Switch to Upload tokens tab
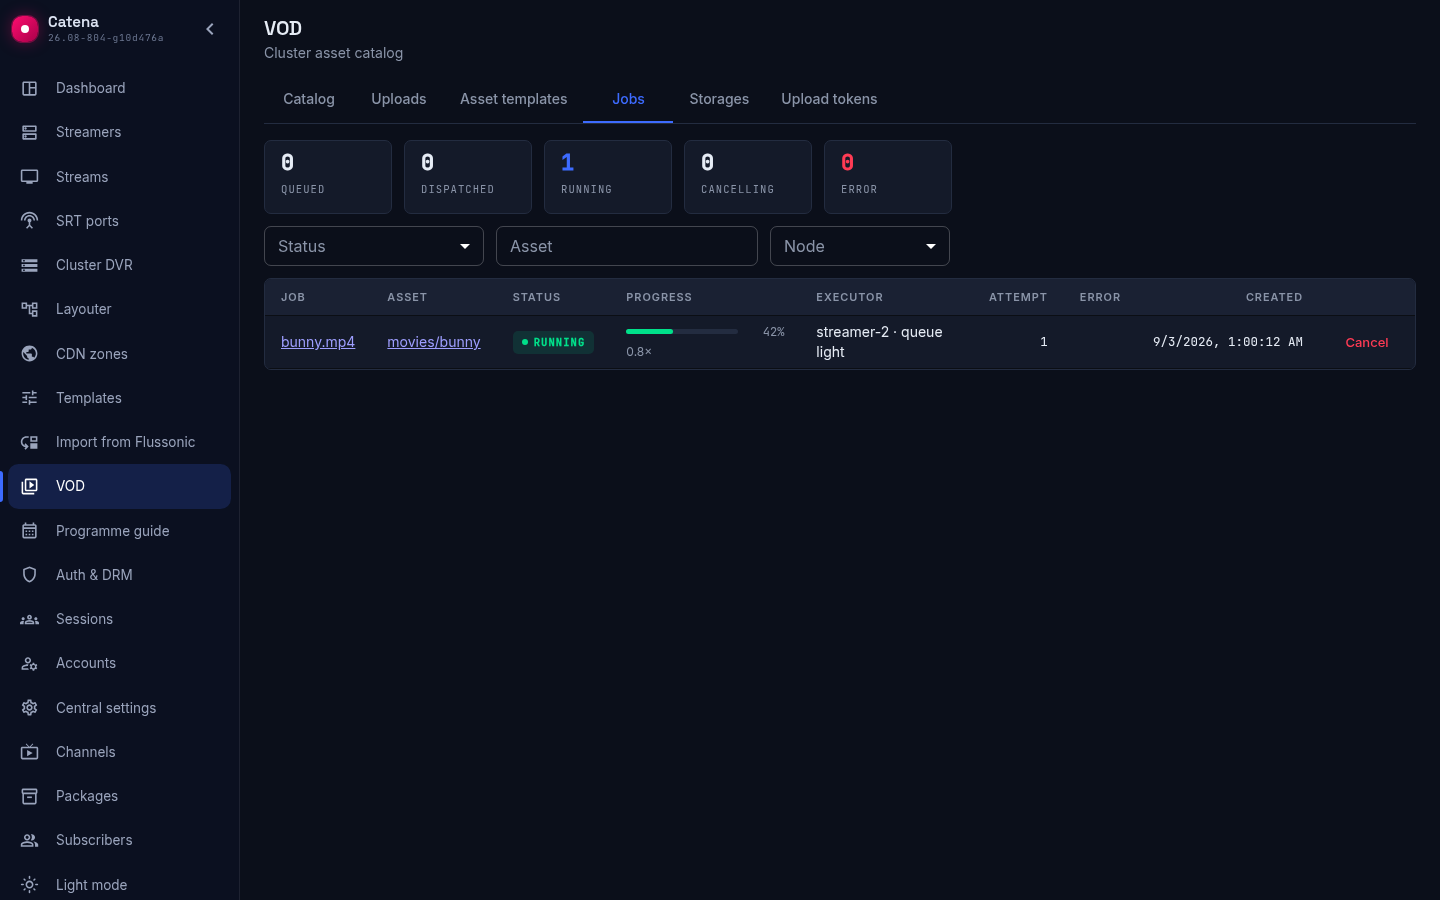1440x900 pixels. pyautogui.click(x=829, y=99)
